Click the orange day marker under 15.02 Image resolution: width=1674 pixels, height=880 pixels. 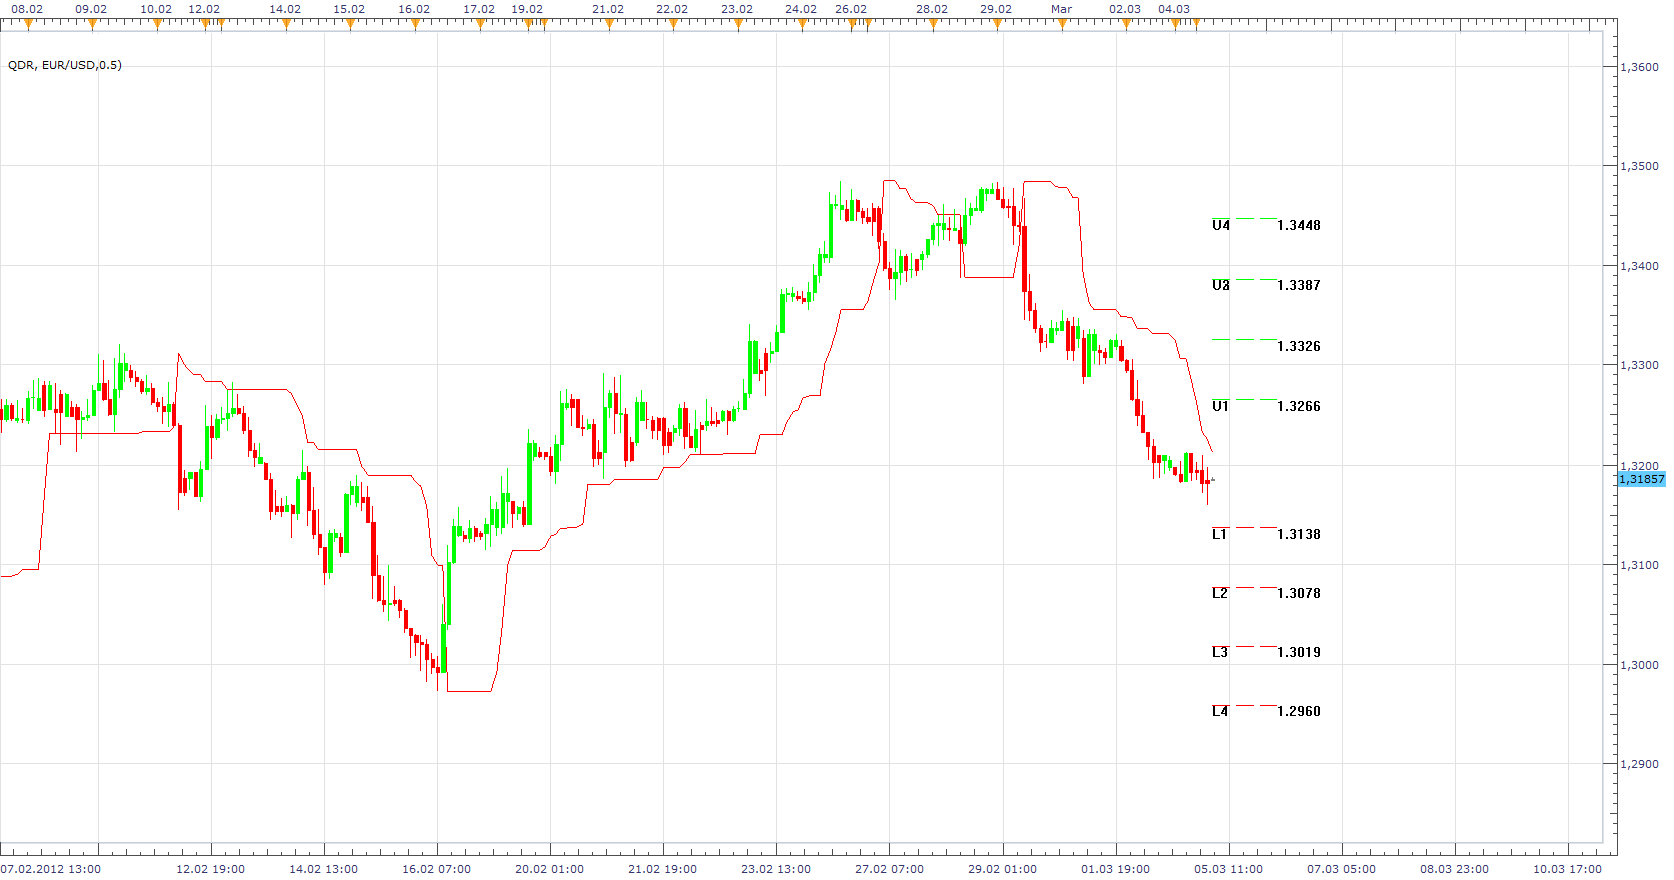tap(350, 25)
